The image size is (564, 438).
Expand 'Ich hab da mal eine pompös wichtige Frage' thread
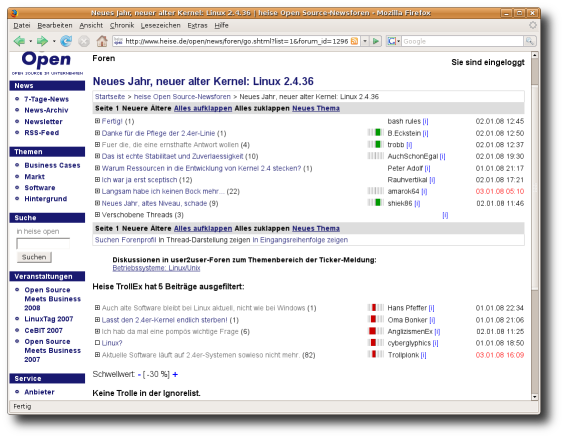97,331
